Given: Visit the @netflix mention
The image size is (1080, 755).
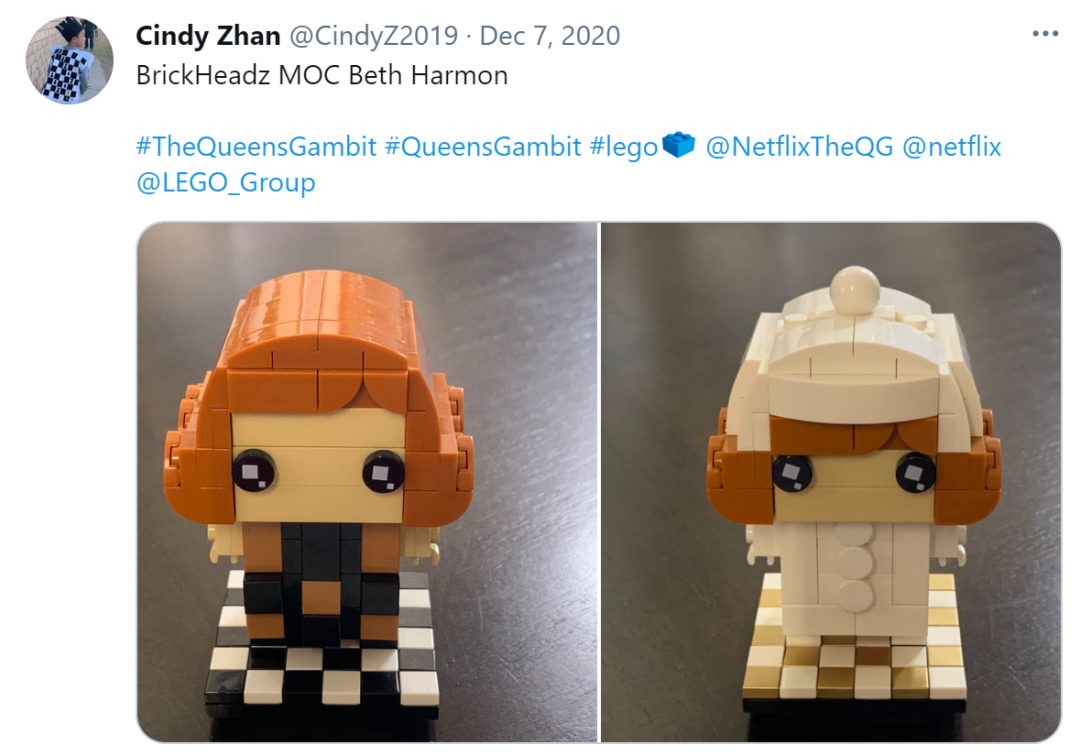Looking at the screenshot, I should [x=951, y=147].
